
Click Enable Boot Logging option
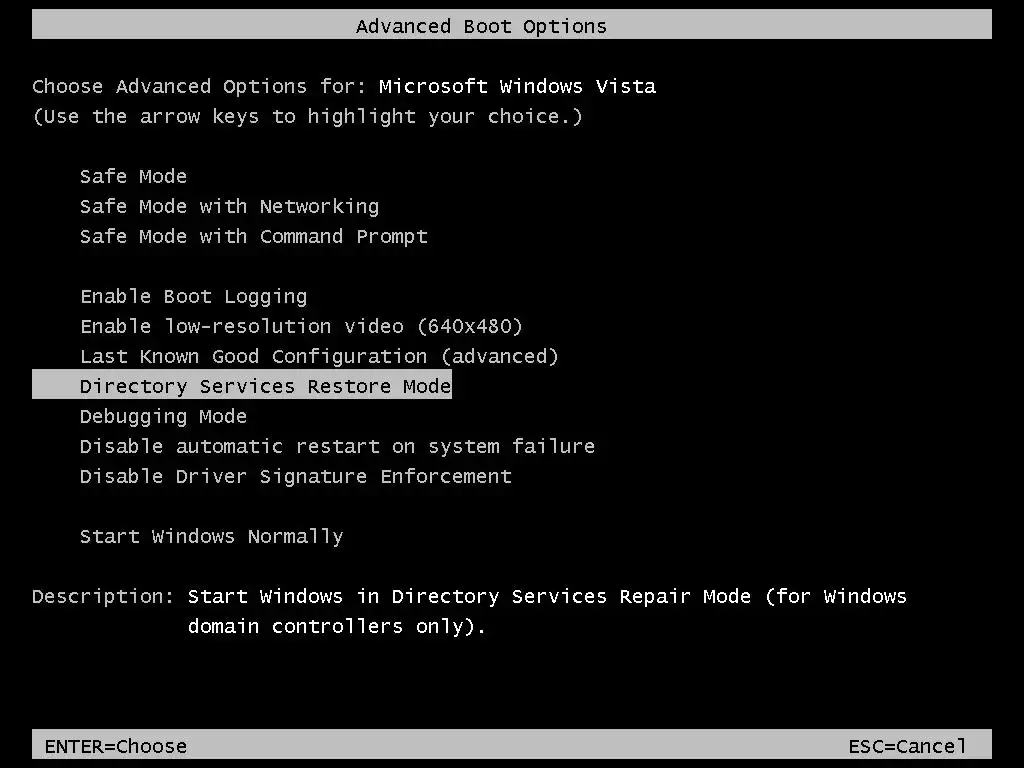(x=193, y=296)
